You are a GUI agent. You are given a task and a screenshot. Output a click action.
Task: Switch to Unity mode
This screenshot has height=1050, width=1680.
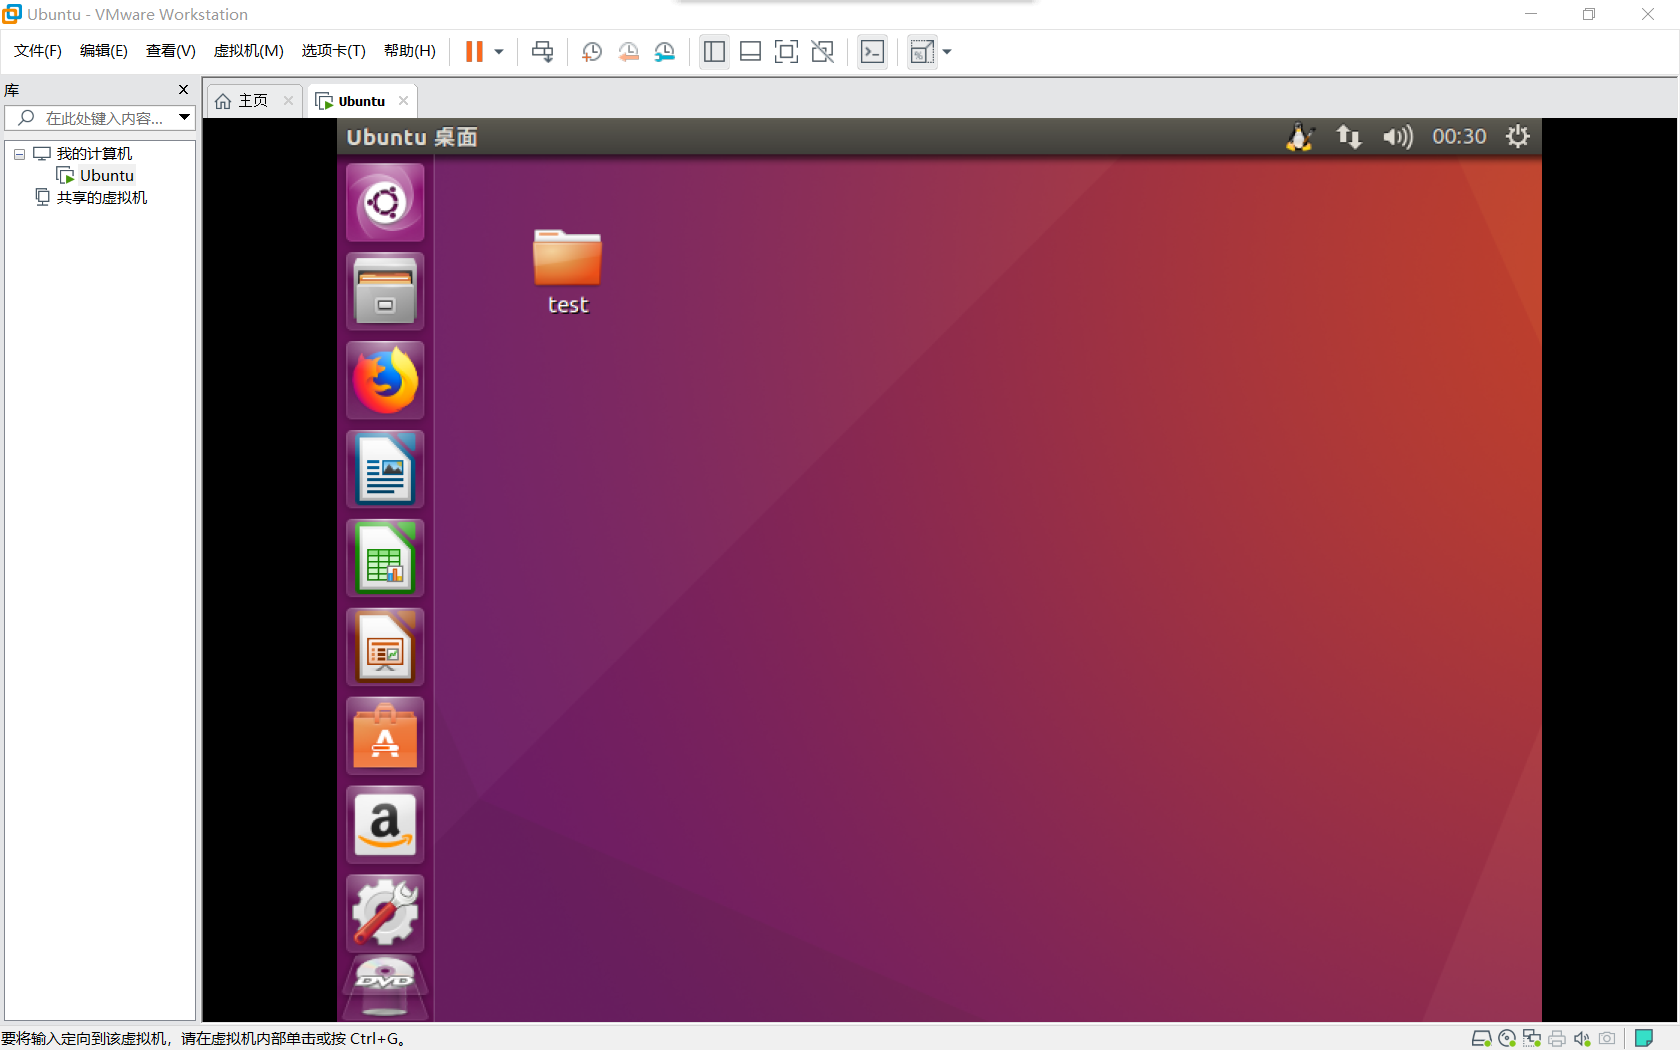click(822, 51)
